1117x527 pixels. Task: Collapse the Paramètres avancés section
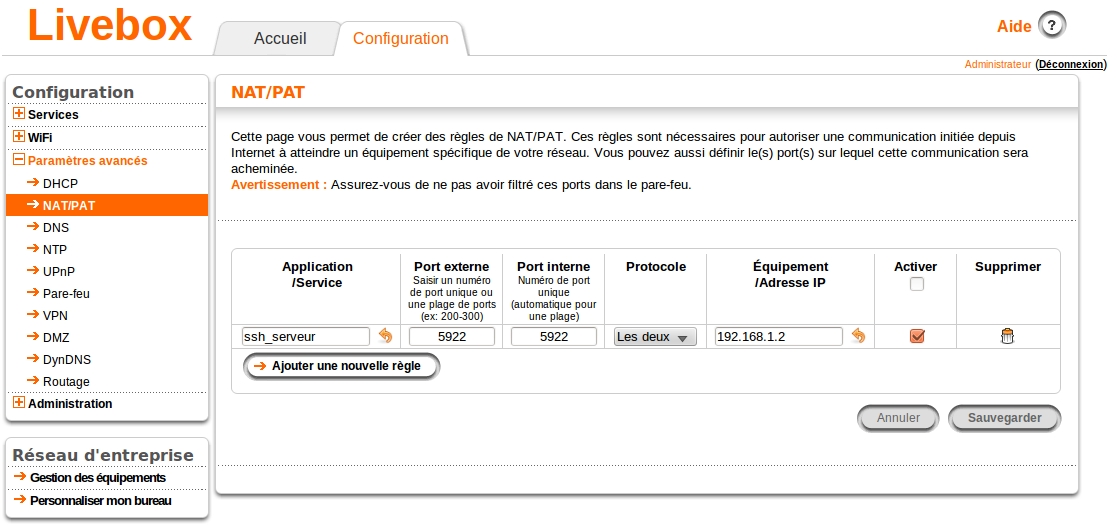19,160
